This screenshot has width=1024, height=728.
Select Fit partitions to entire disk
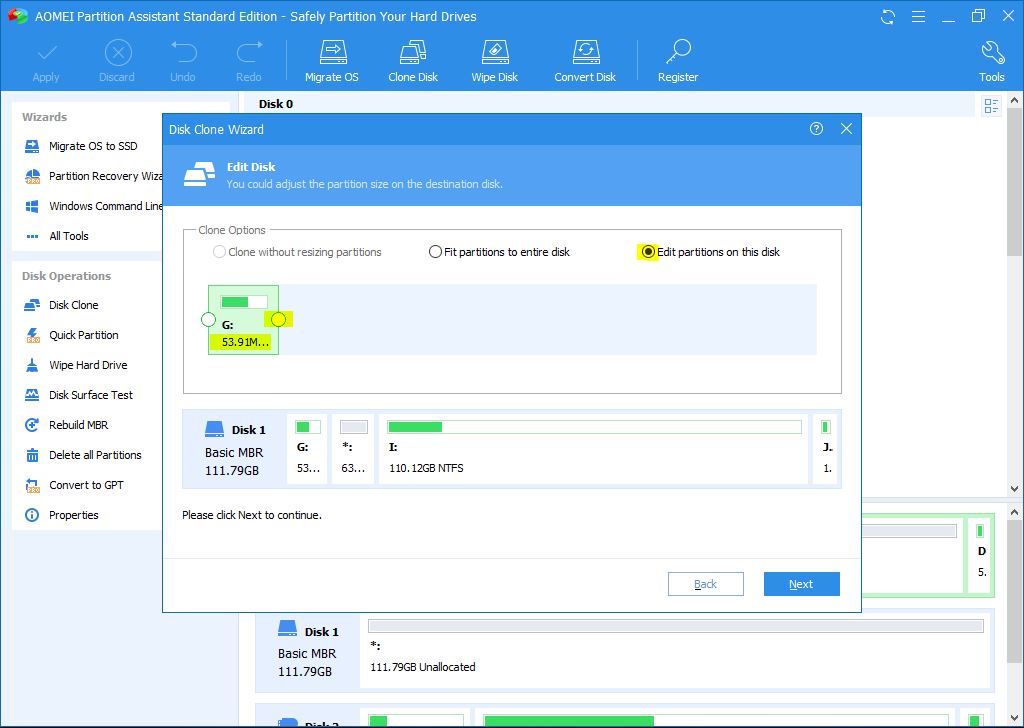[x=435, y=252]
